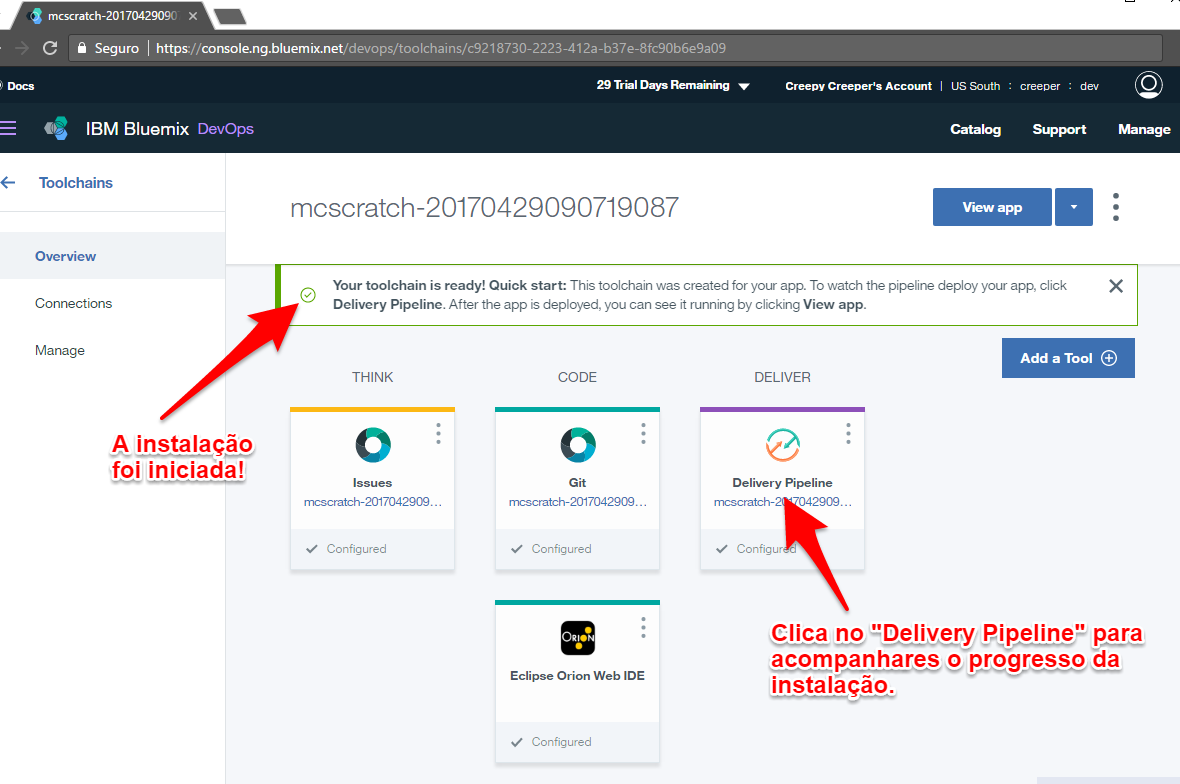Open the Delivery Pipeline card options menu
This screenshot has height=784, width=1180.
(848, 433)
